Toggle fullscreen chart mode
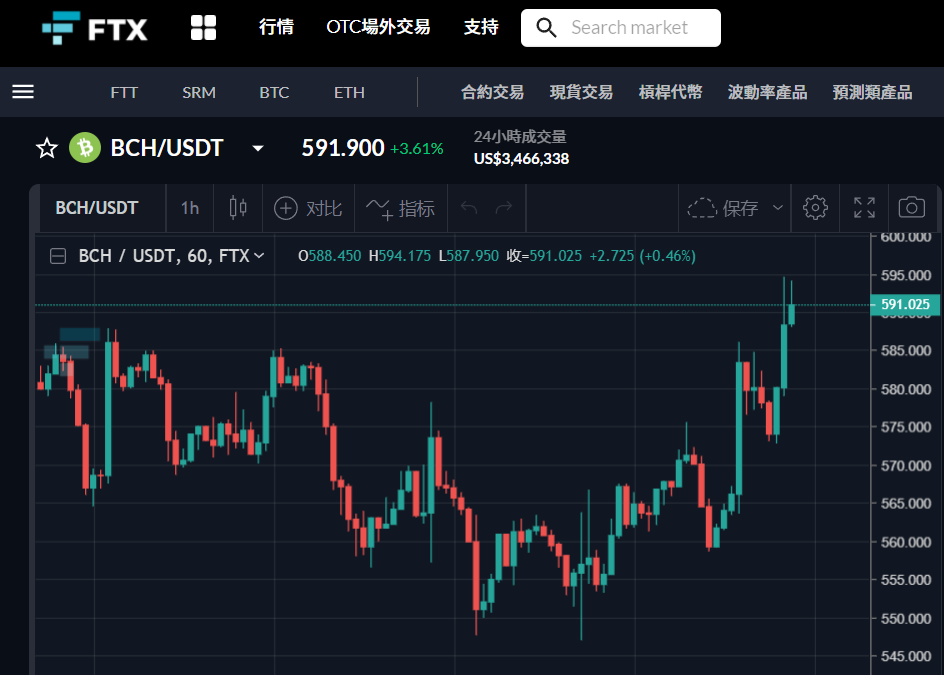944x675 pixels. pos(865,208)
